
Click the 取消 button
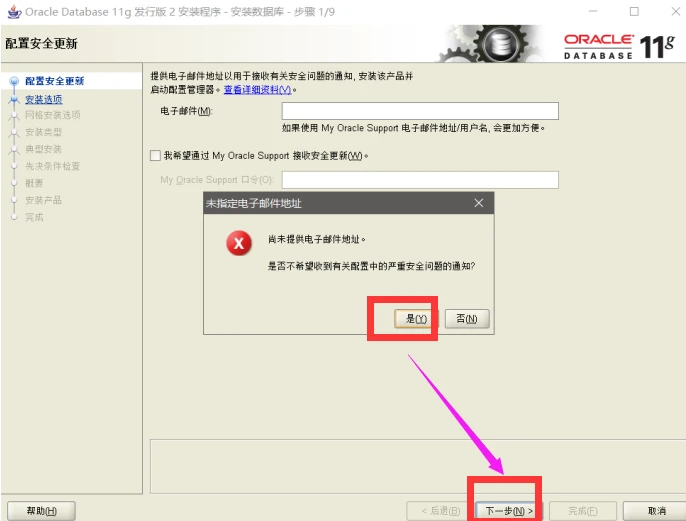tap(656, 511)
